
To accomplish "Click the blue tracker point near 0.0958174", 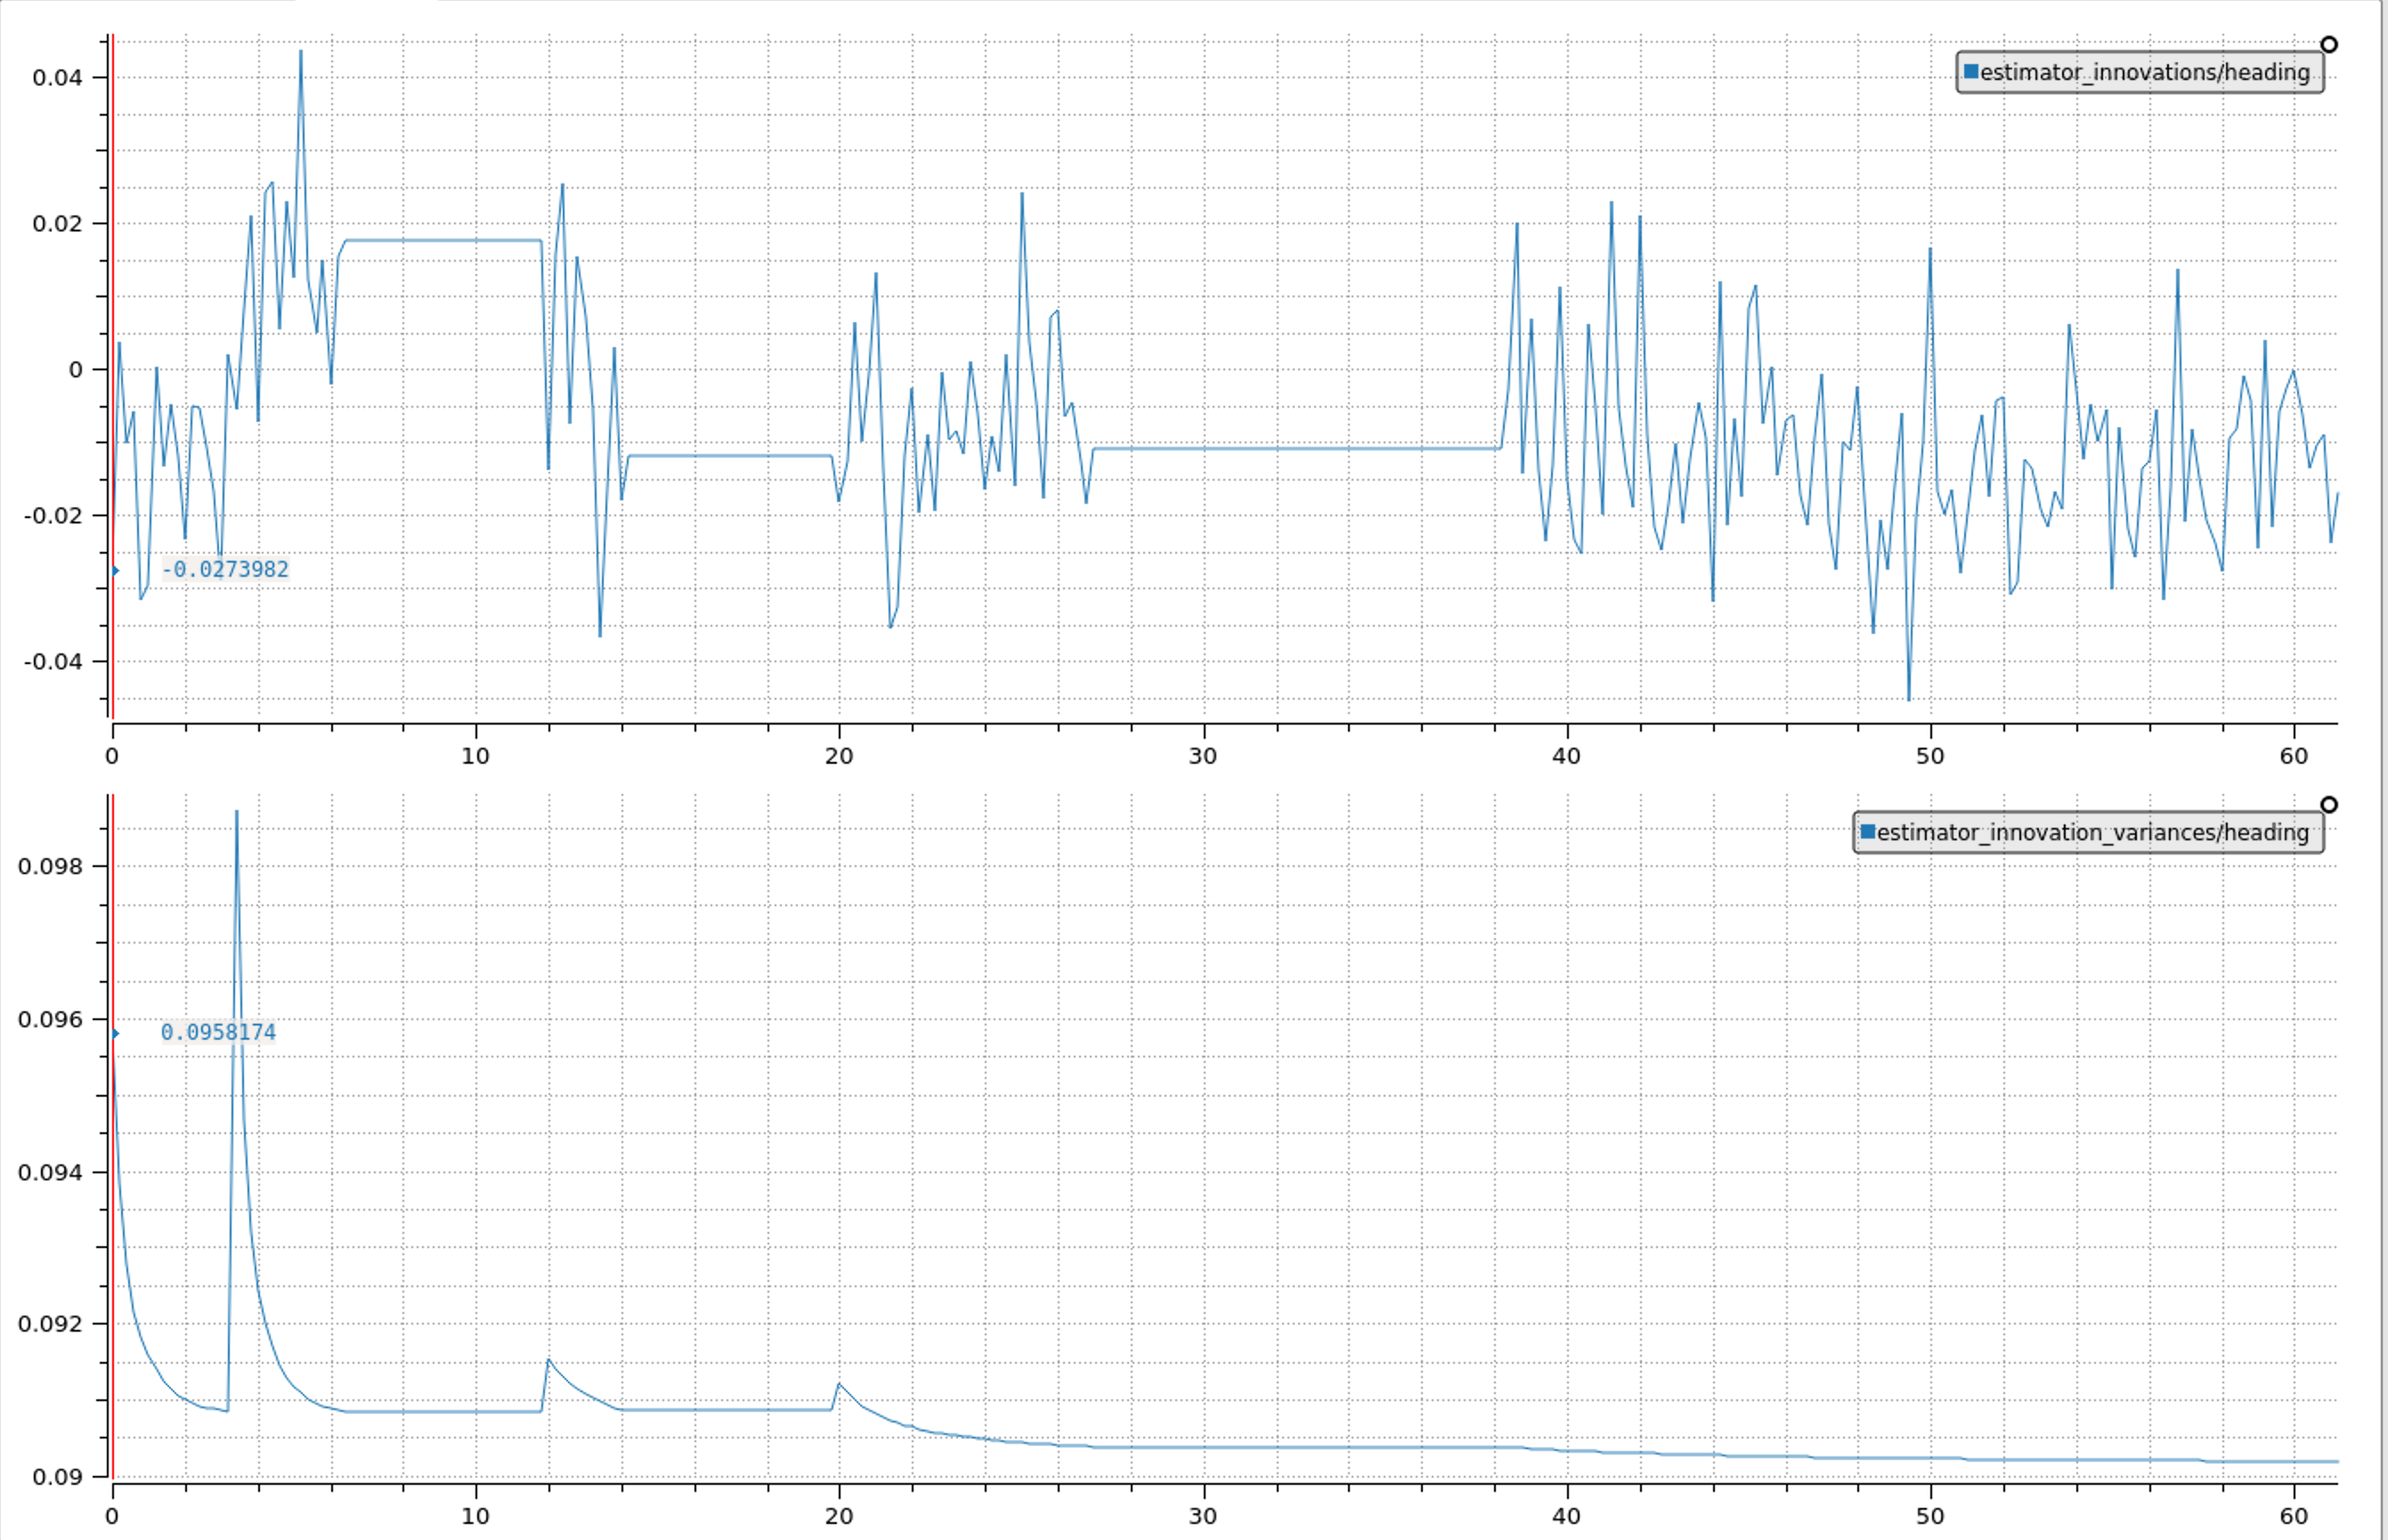I will click(115, 1033).
